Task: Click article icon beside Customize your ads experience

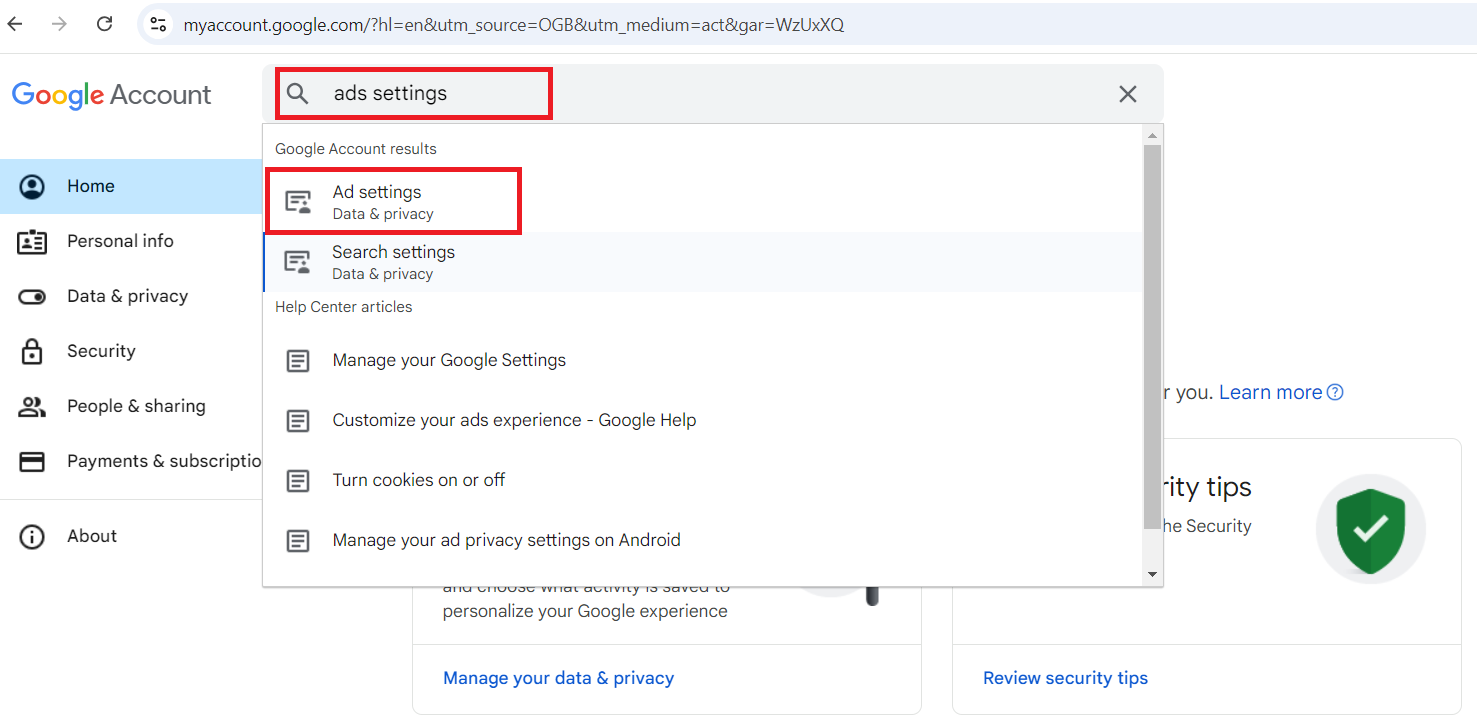Action: point(298,421)
